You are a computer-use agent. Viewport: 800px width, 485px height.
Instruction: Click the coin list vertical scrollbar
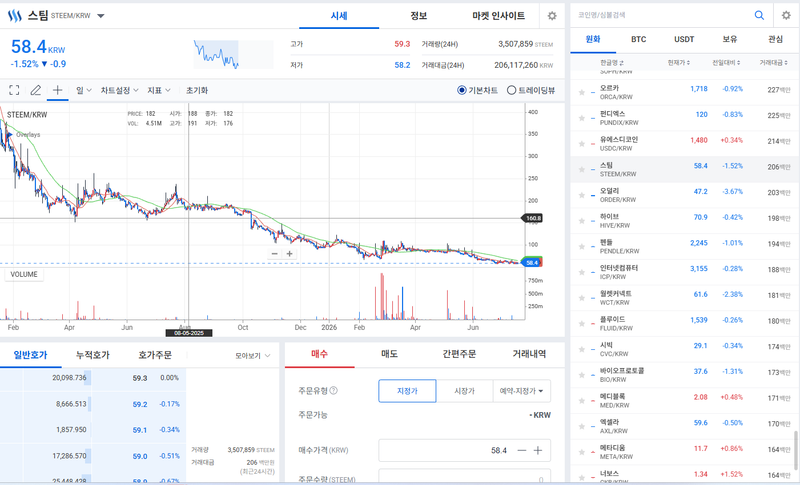coord(795,444)
